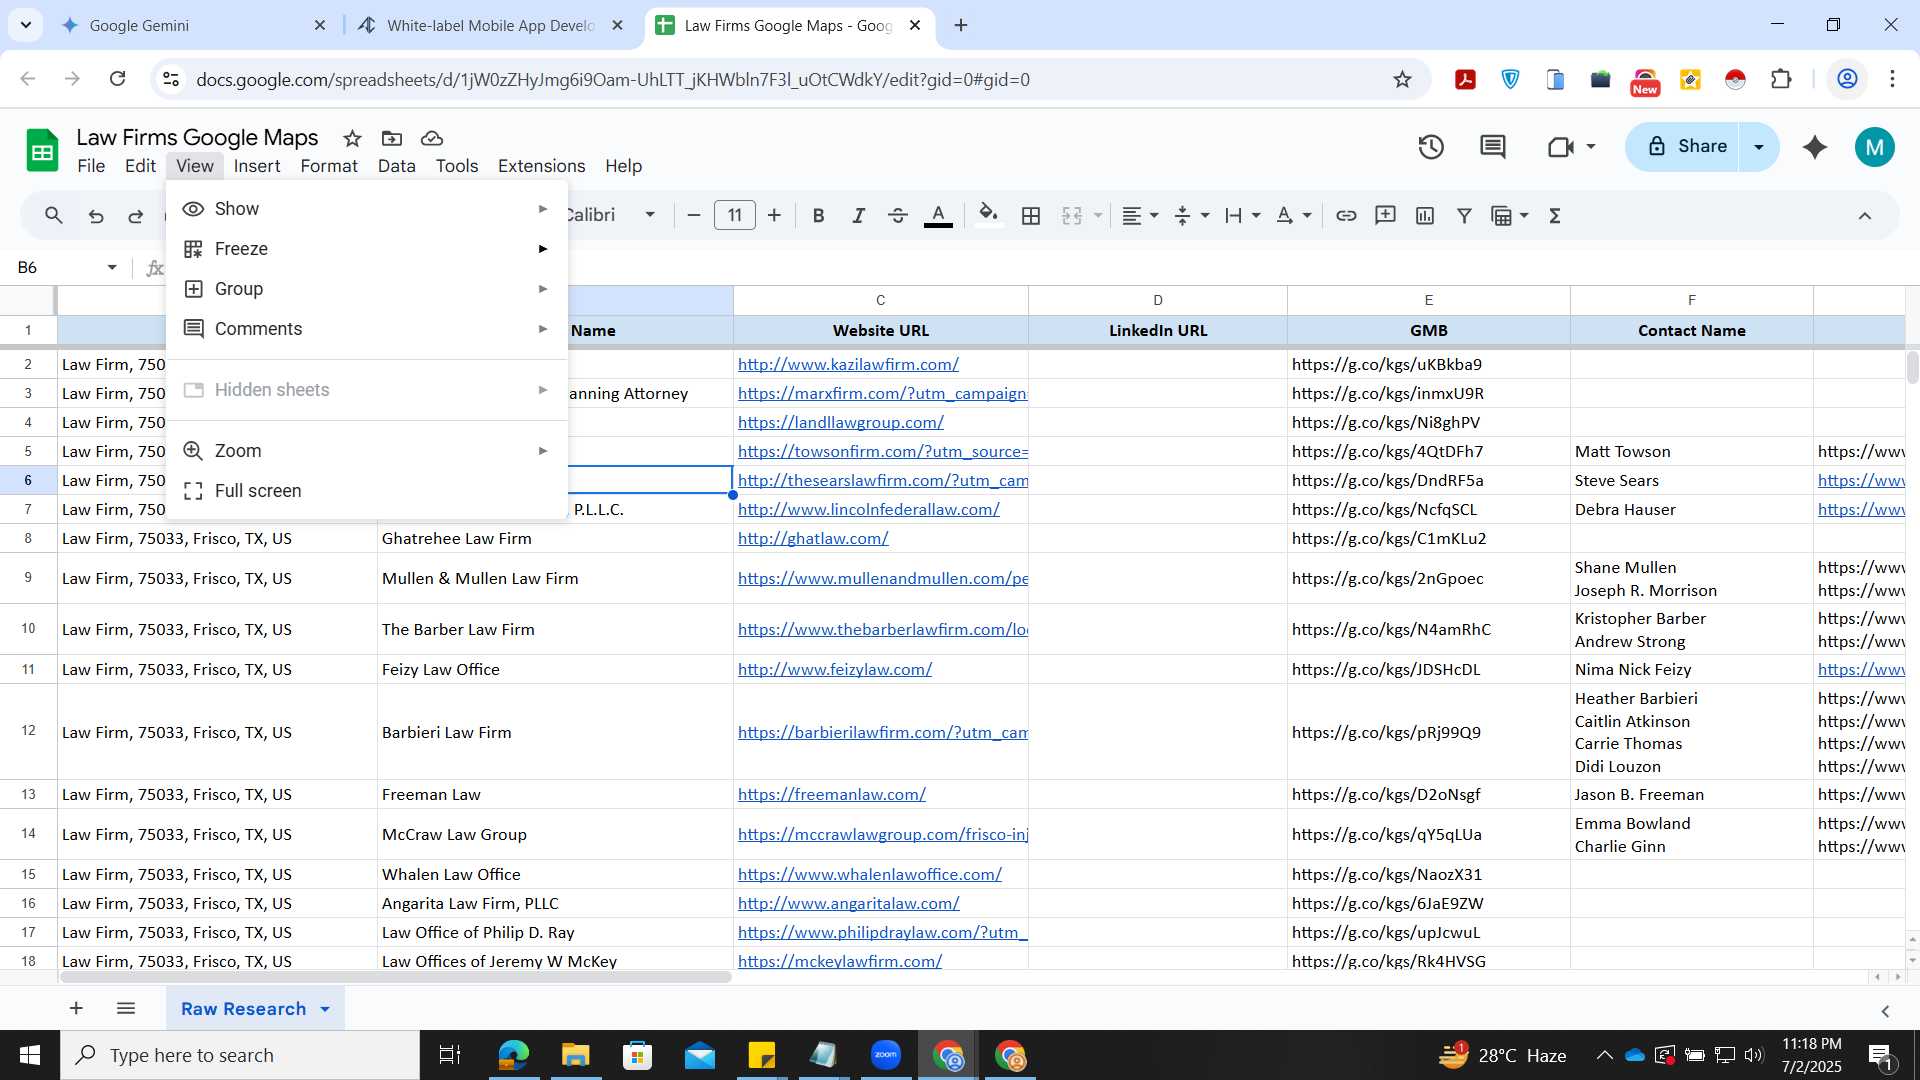Open the Zoom submenu
The image size is (1920, 1080).
367,450
